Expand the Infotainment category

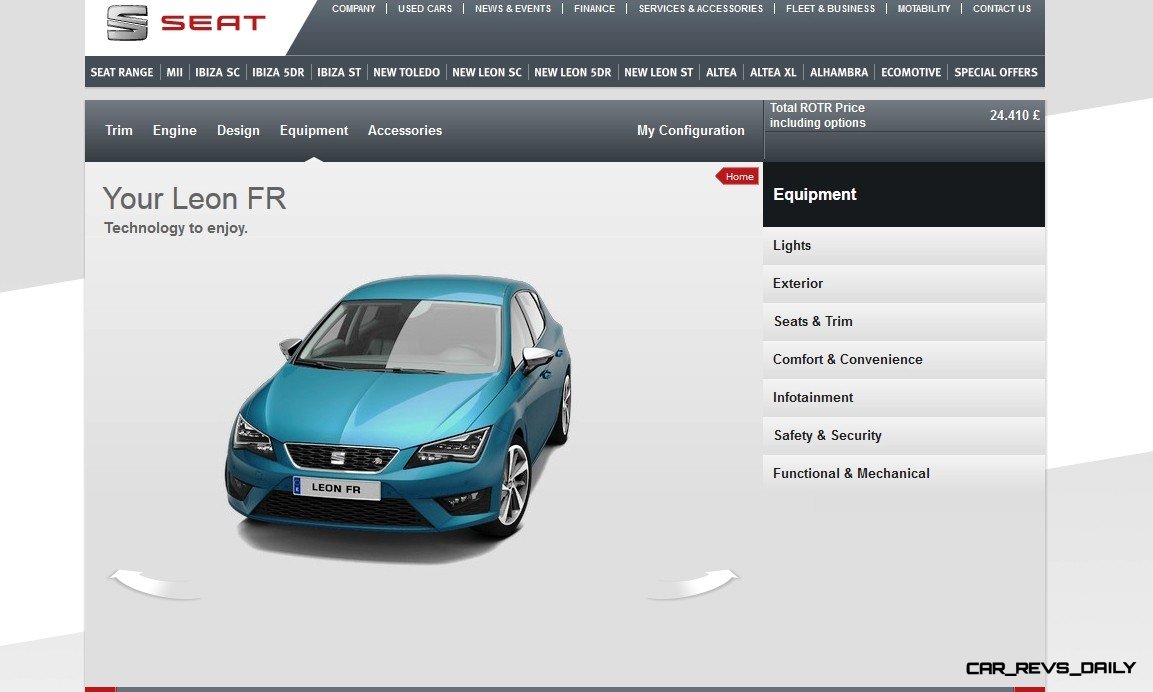[x=904, y=397]
